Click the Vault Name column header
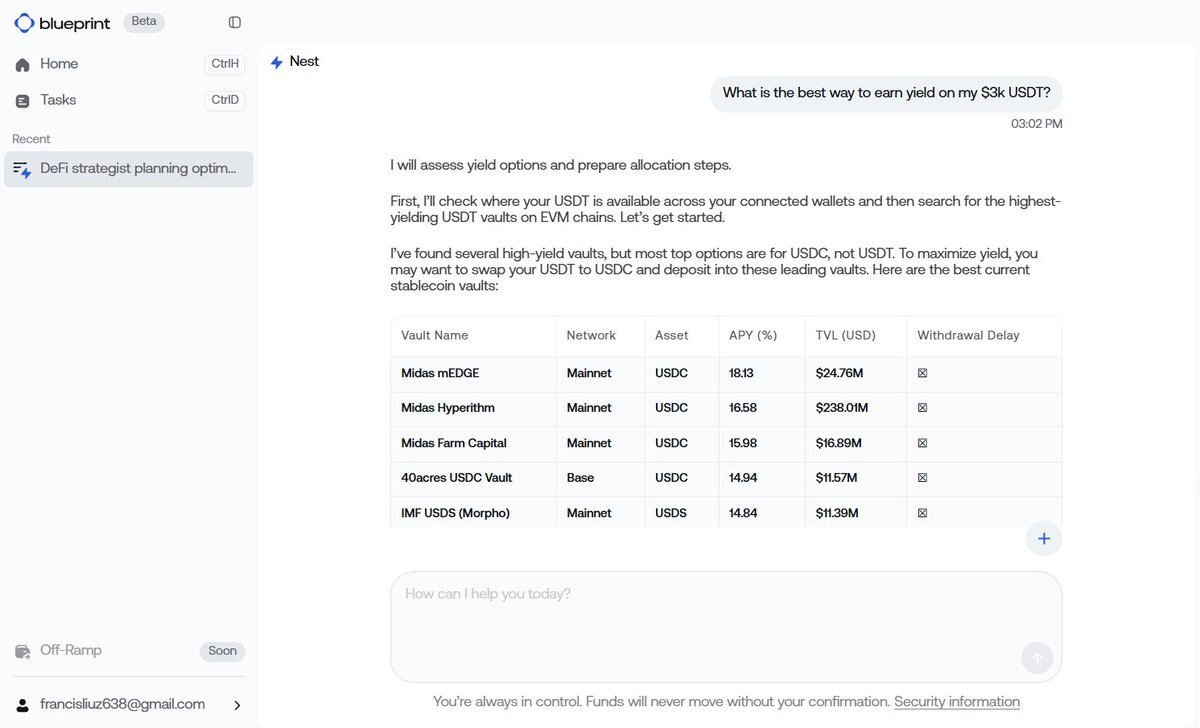This screenshot has height=728, width=1200. (435, 335)
